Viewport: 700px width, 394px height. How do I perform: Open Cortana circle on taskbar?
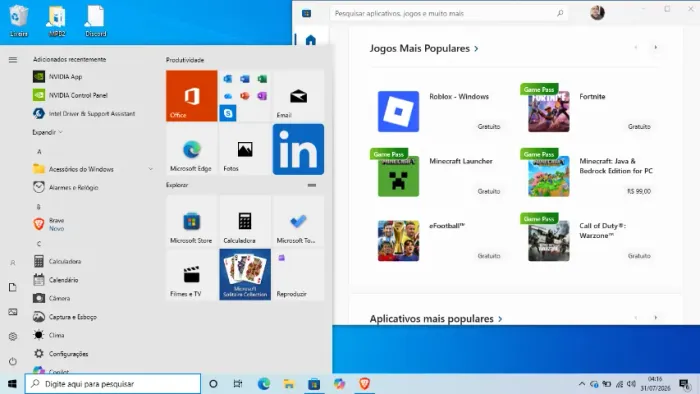coord(213,384)
